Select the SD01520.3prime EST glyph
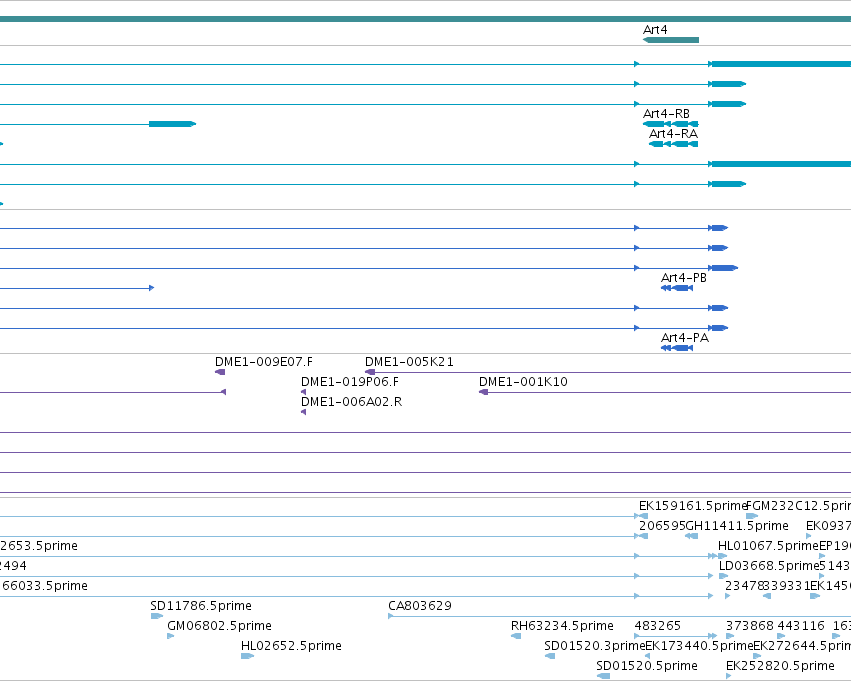Image resolution: width=851 pixels, height=681 pixels. point(550,657)
